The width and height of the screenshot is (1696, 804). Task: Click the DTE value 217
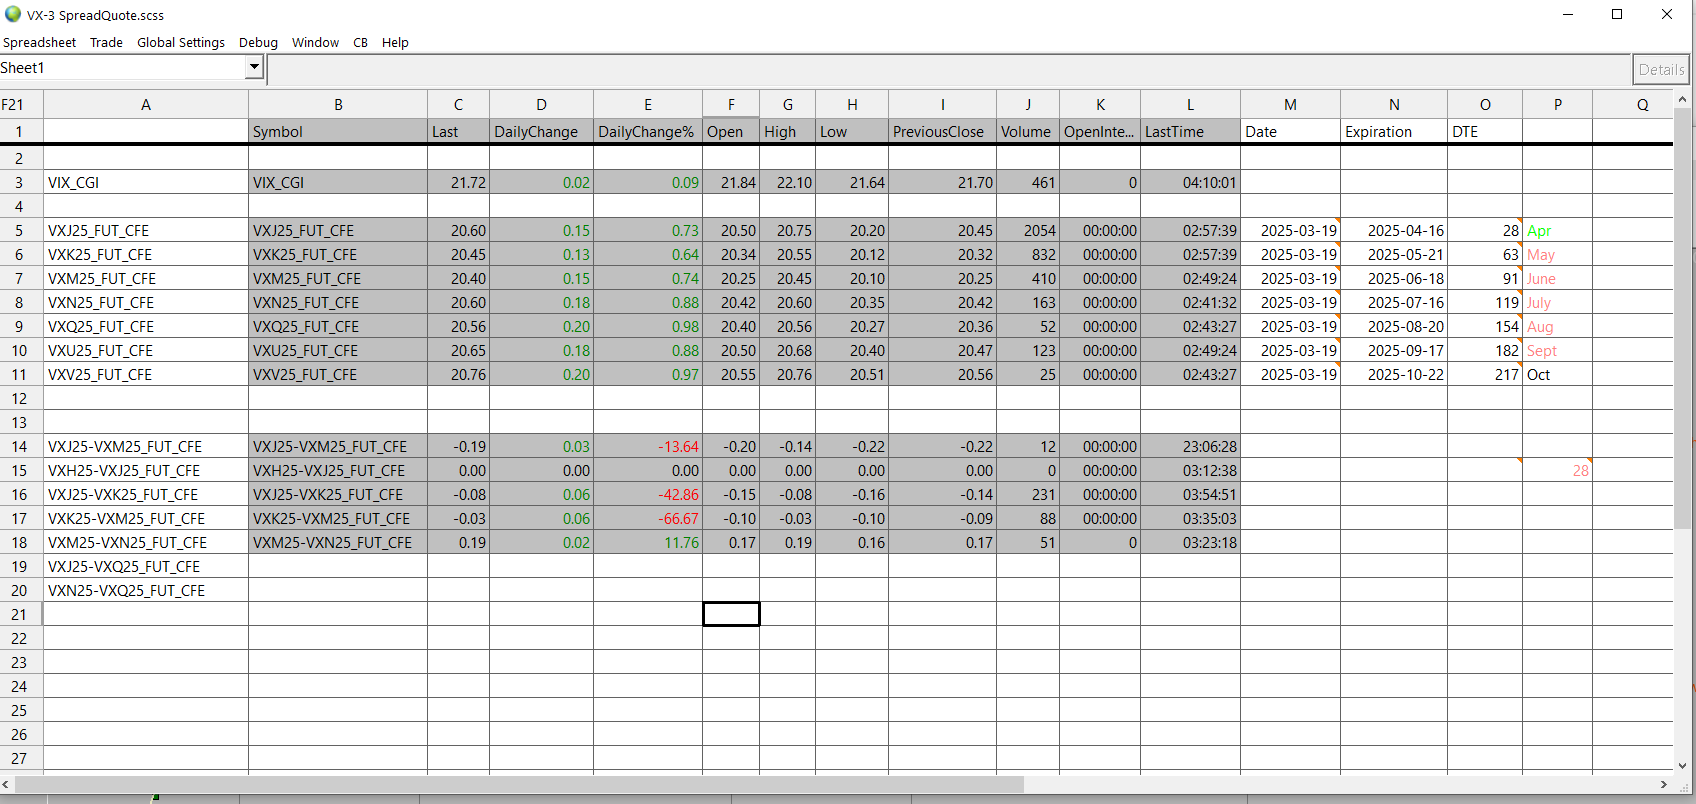[1485, 374]
